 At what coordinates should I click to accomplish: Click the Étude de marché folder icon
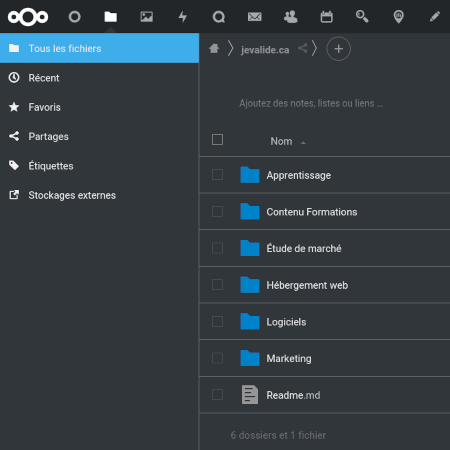tap(250, 248)
